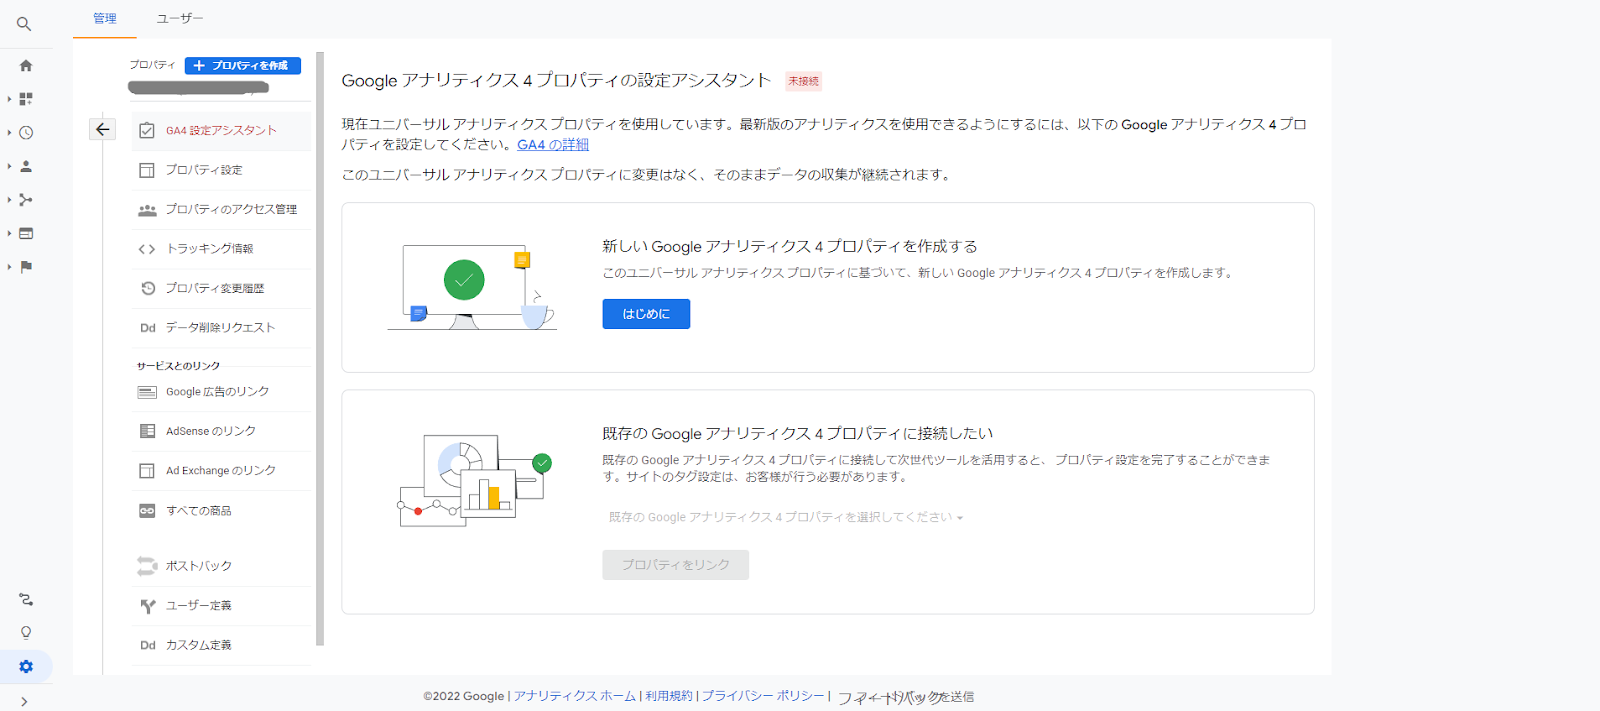Go to Home via the house icon
This screenshot has width=1600, height=711.
26,66
